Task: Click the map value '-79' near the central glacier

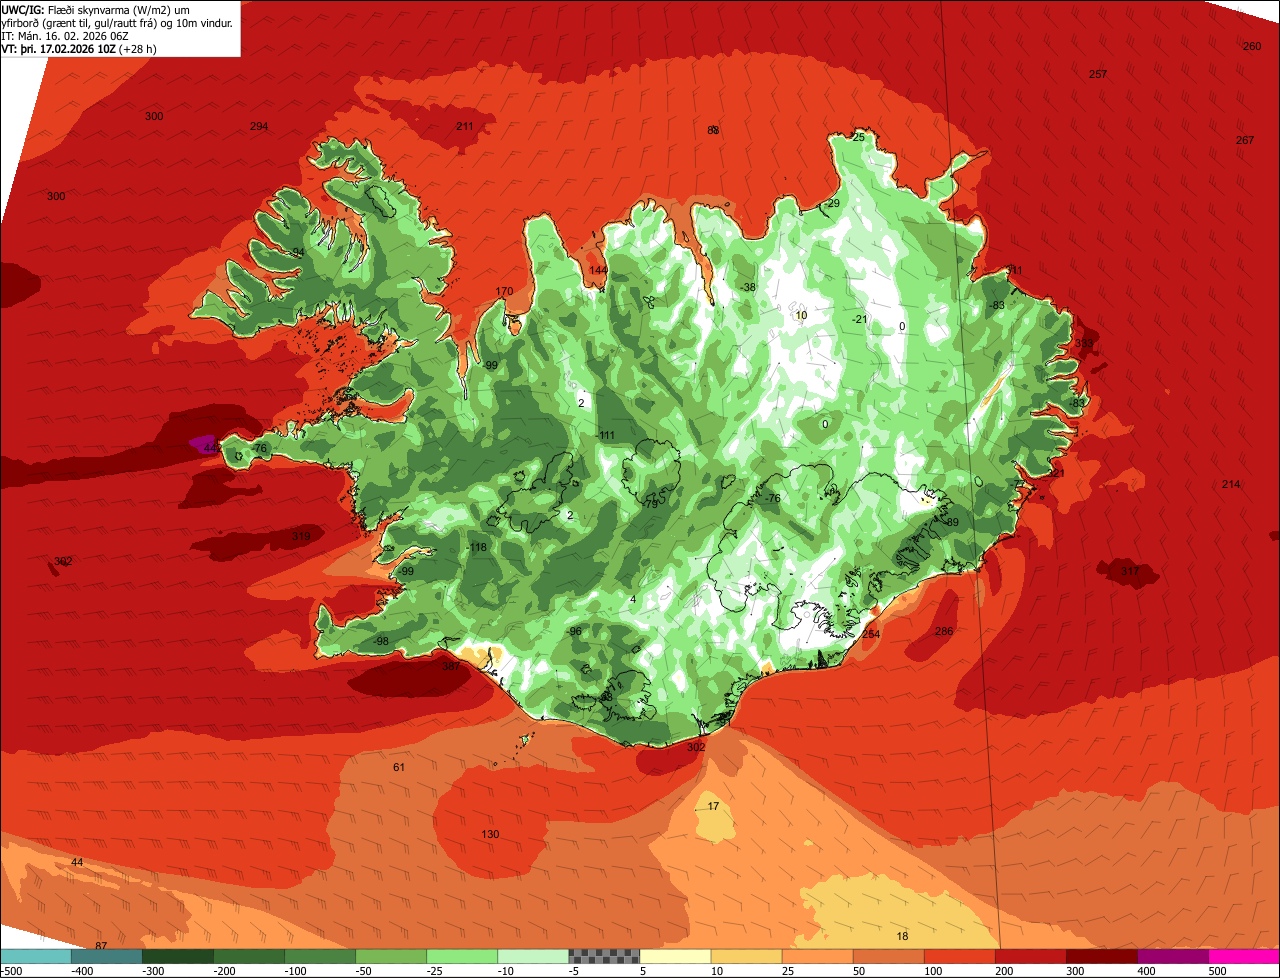Action: 650,504
